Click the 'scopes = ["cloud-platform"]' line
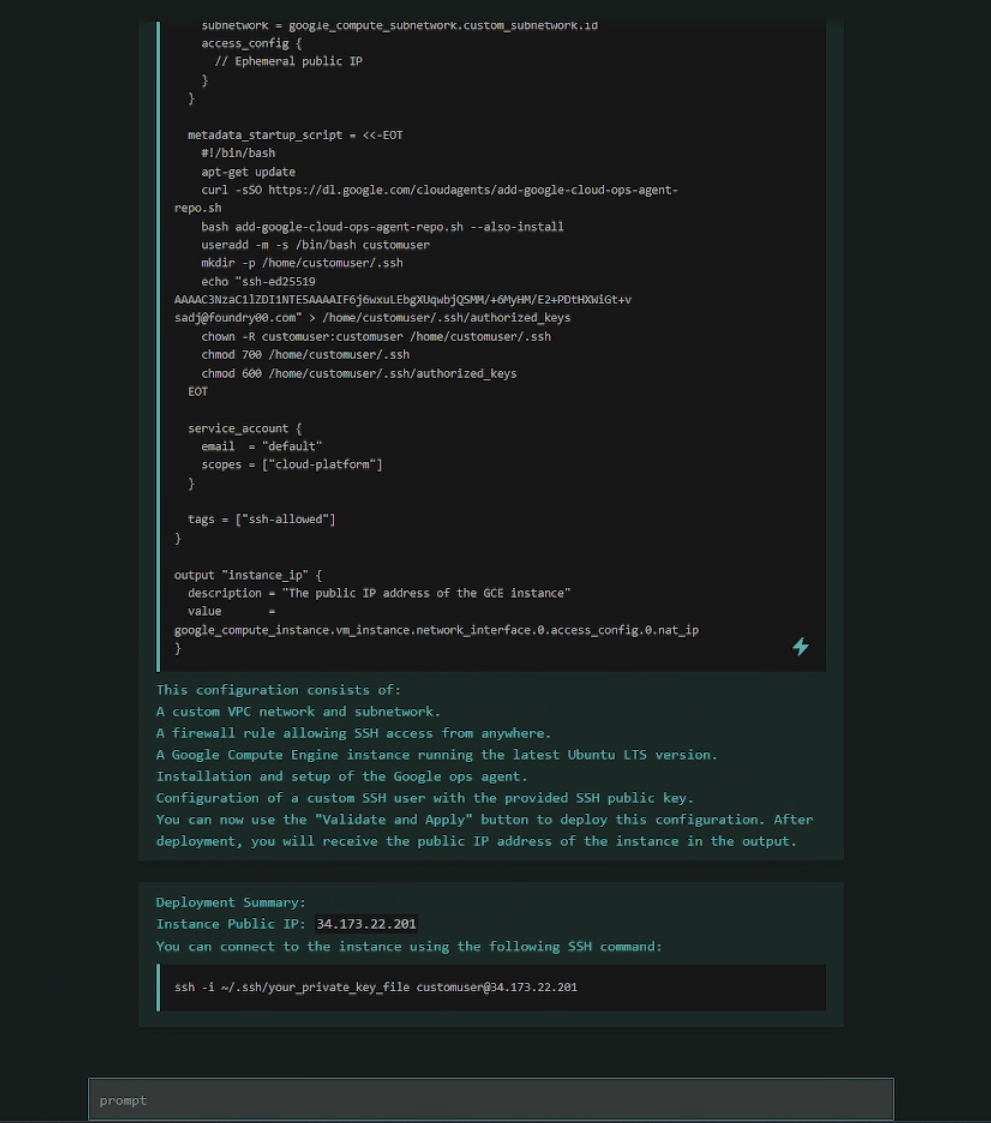This screenshot has width=991, height=1123. click(291, 465)
